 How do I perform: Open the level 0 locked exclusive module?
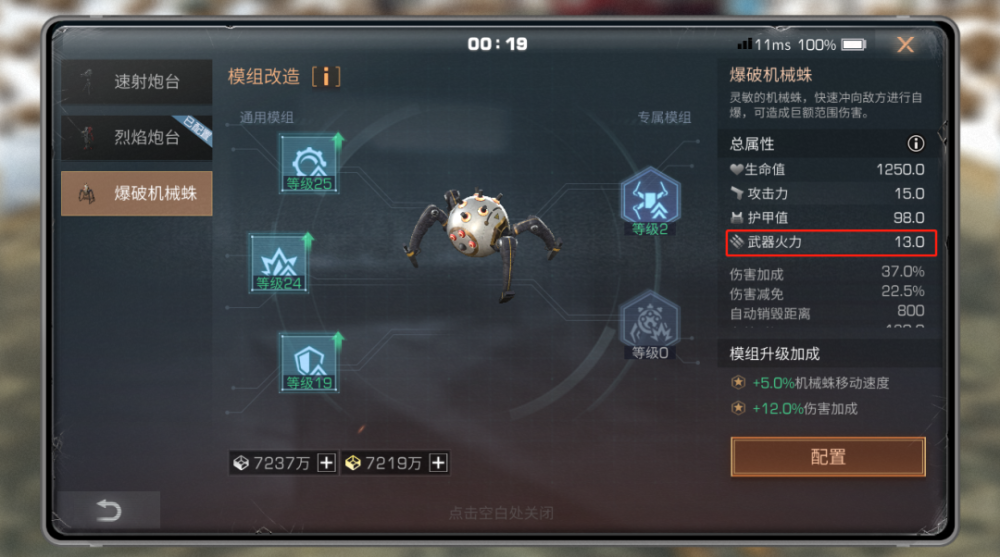point(651,324)
